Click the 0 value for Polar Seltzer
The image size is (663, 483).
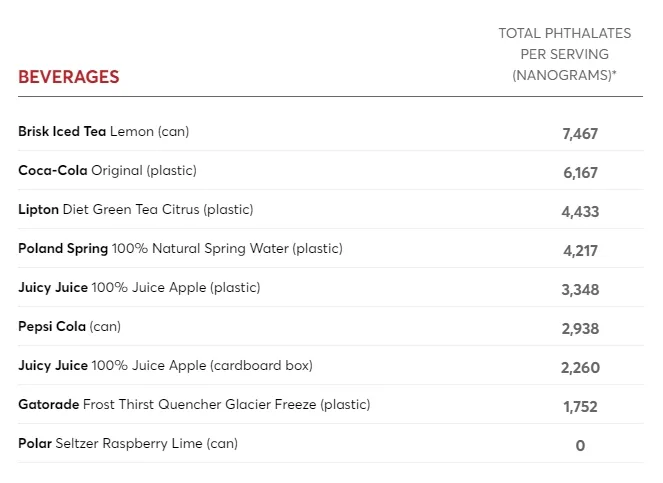[580, 445]
